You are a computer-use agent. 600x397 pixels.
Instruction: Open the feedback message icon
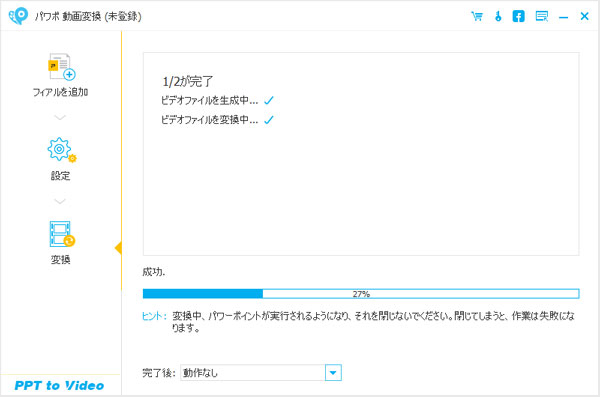pos(541,16)
